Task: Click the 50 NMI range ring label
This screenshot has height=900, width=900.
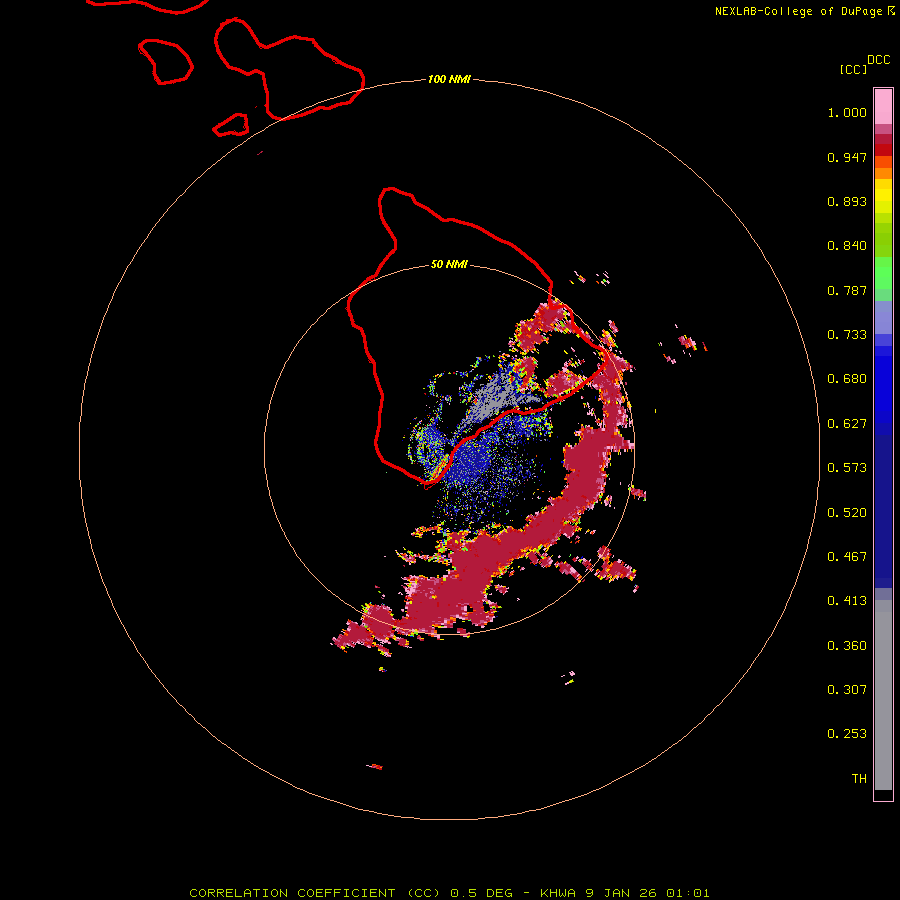Action: point(449,264)
